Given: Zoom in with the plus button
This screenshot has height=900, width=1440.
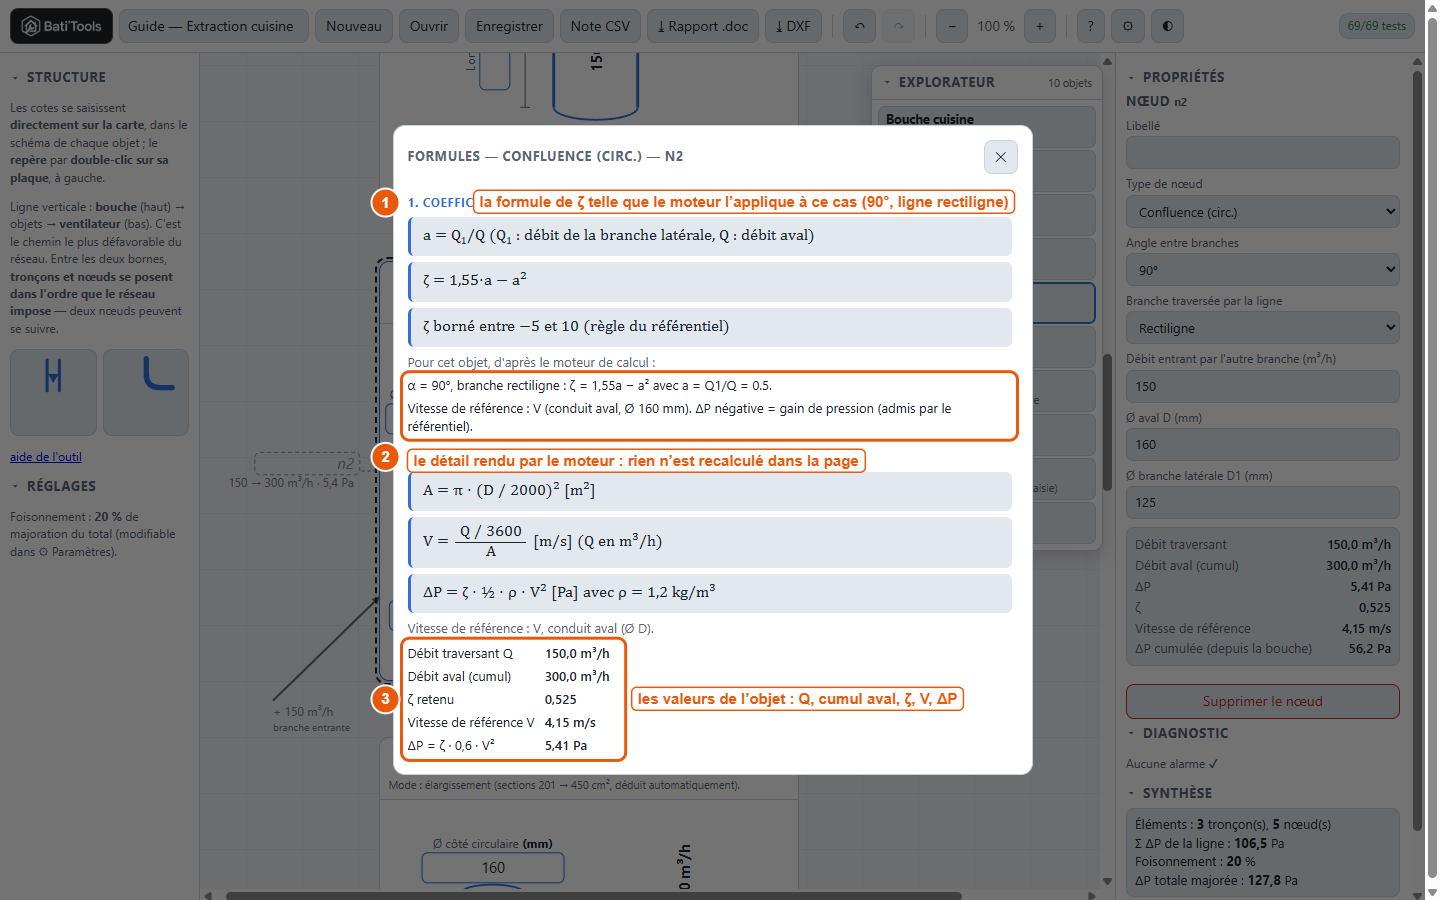Looking at the screenshot, I should (x=1040, y=26).
